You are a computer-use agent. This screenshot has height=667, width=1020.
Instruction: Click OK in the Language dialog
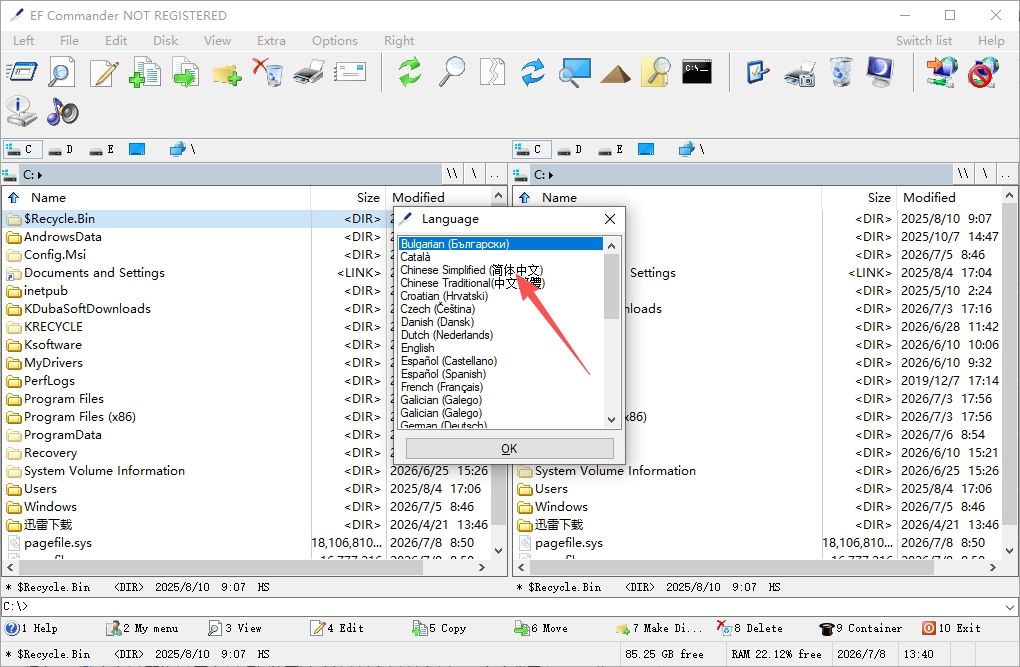[509, 448]
